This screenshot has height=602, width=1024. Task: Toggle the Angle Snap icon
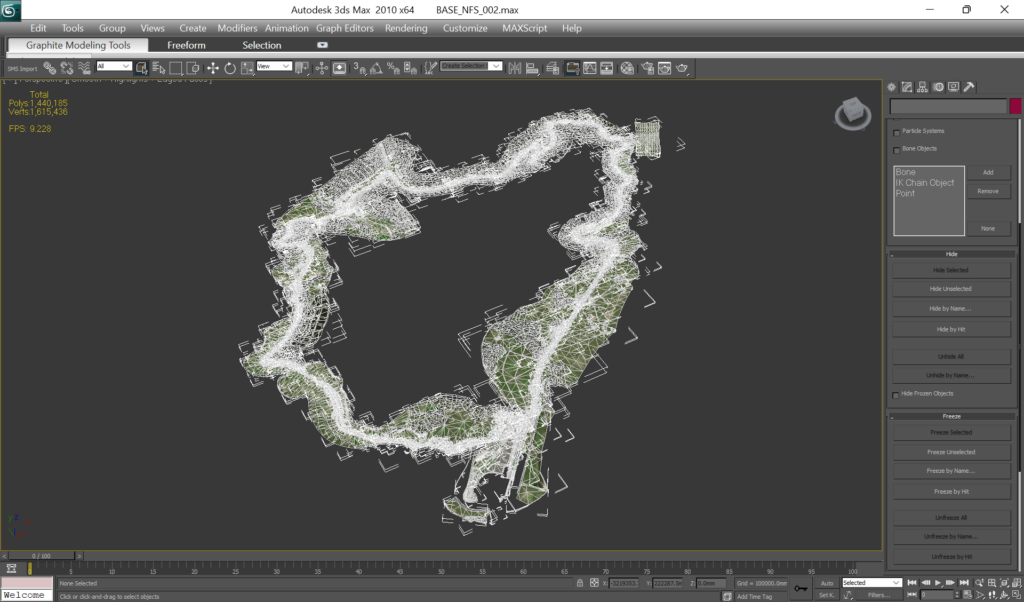click(x=376, y=68)
